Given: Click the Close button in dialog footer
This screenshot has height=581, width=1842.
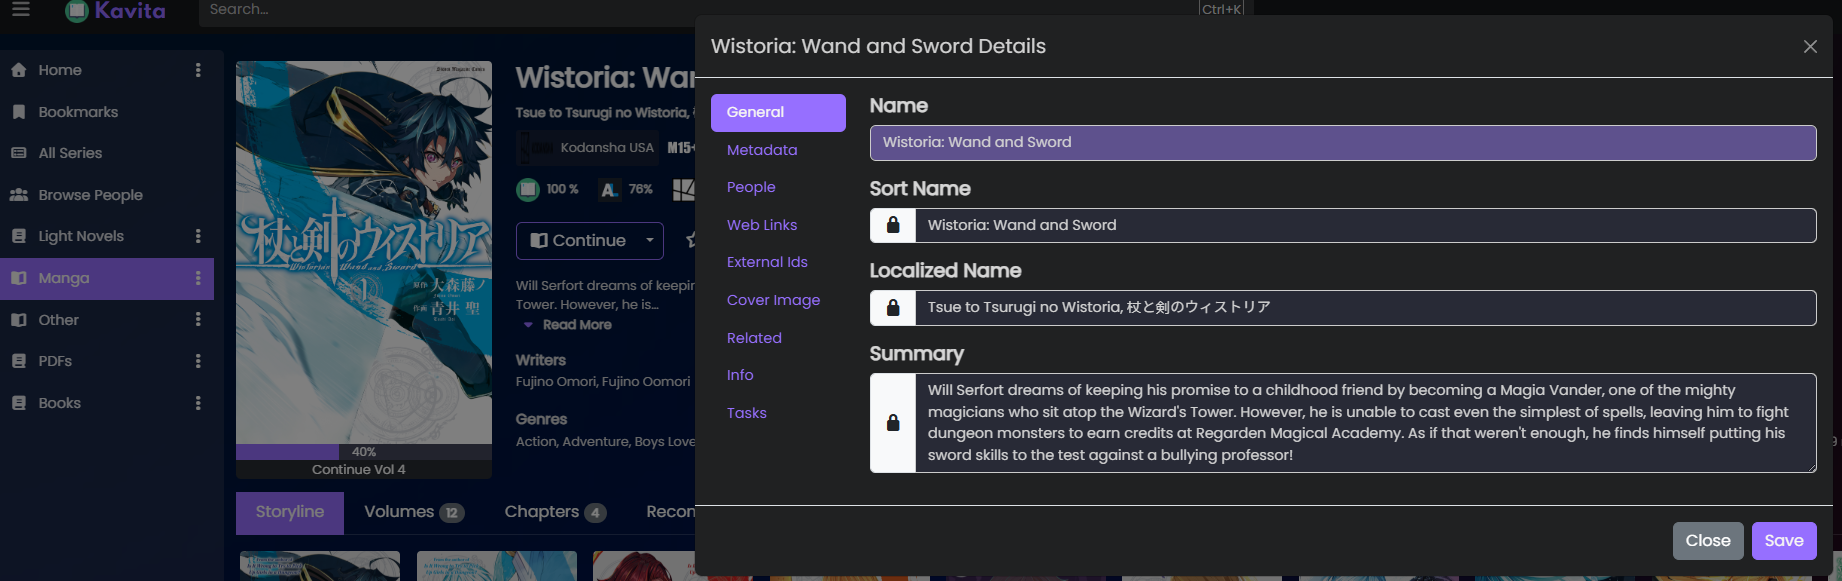Looking at the screenshot, I should click(x=1708, y=541).
